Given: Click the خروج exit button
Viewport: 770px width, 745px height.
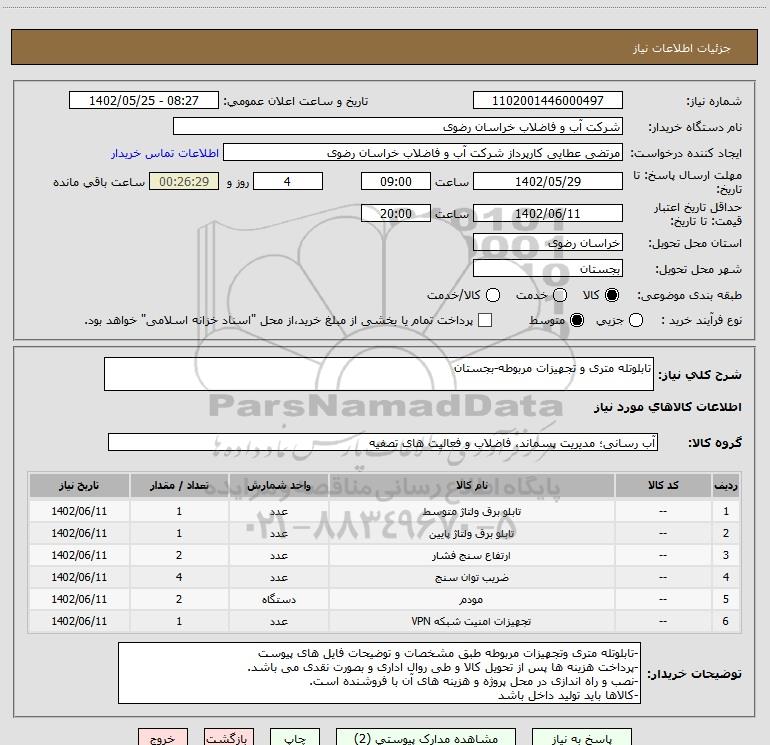Looking at the screenshot, I should tap(163, 738).
